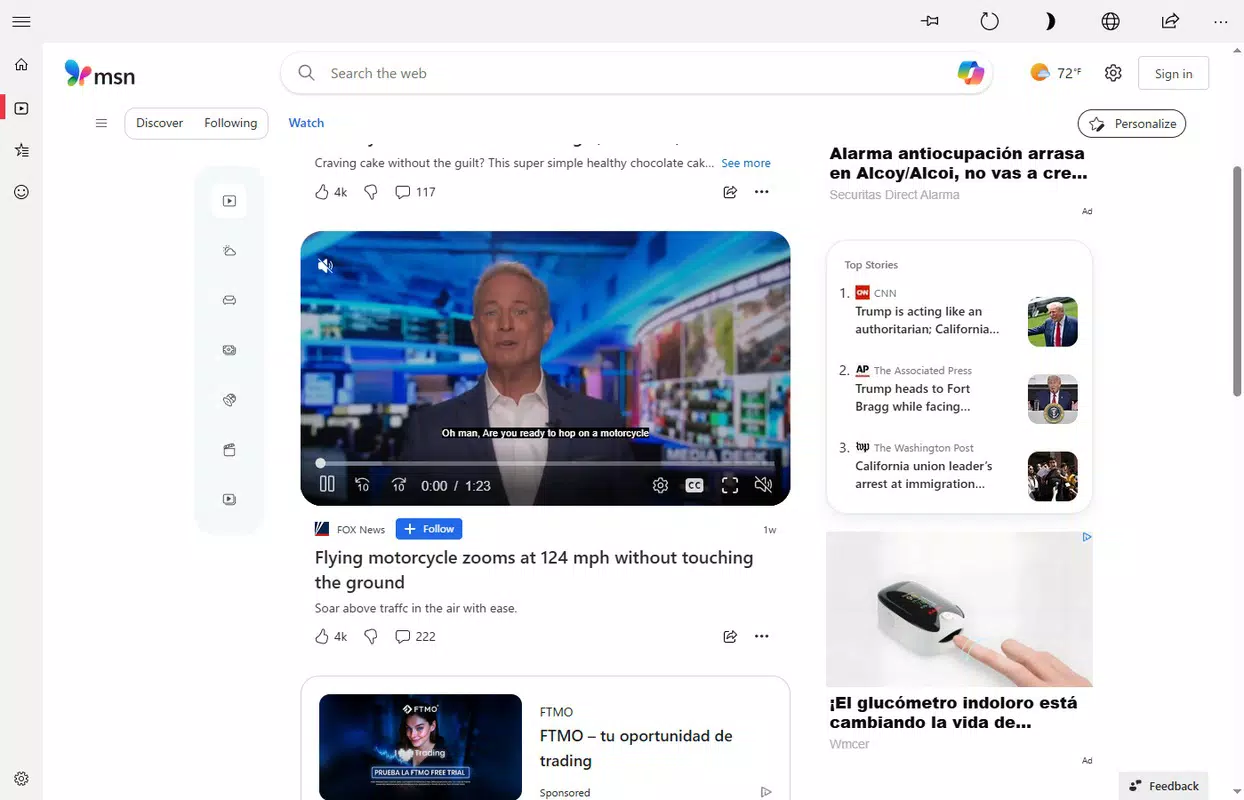
Task: Click the video progress bar
Action: (x=546, y=463)
